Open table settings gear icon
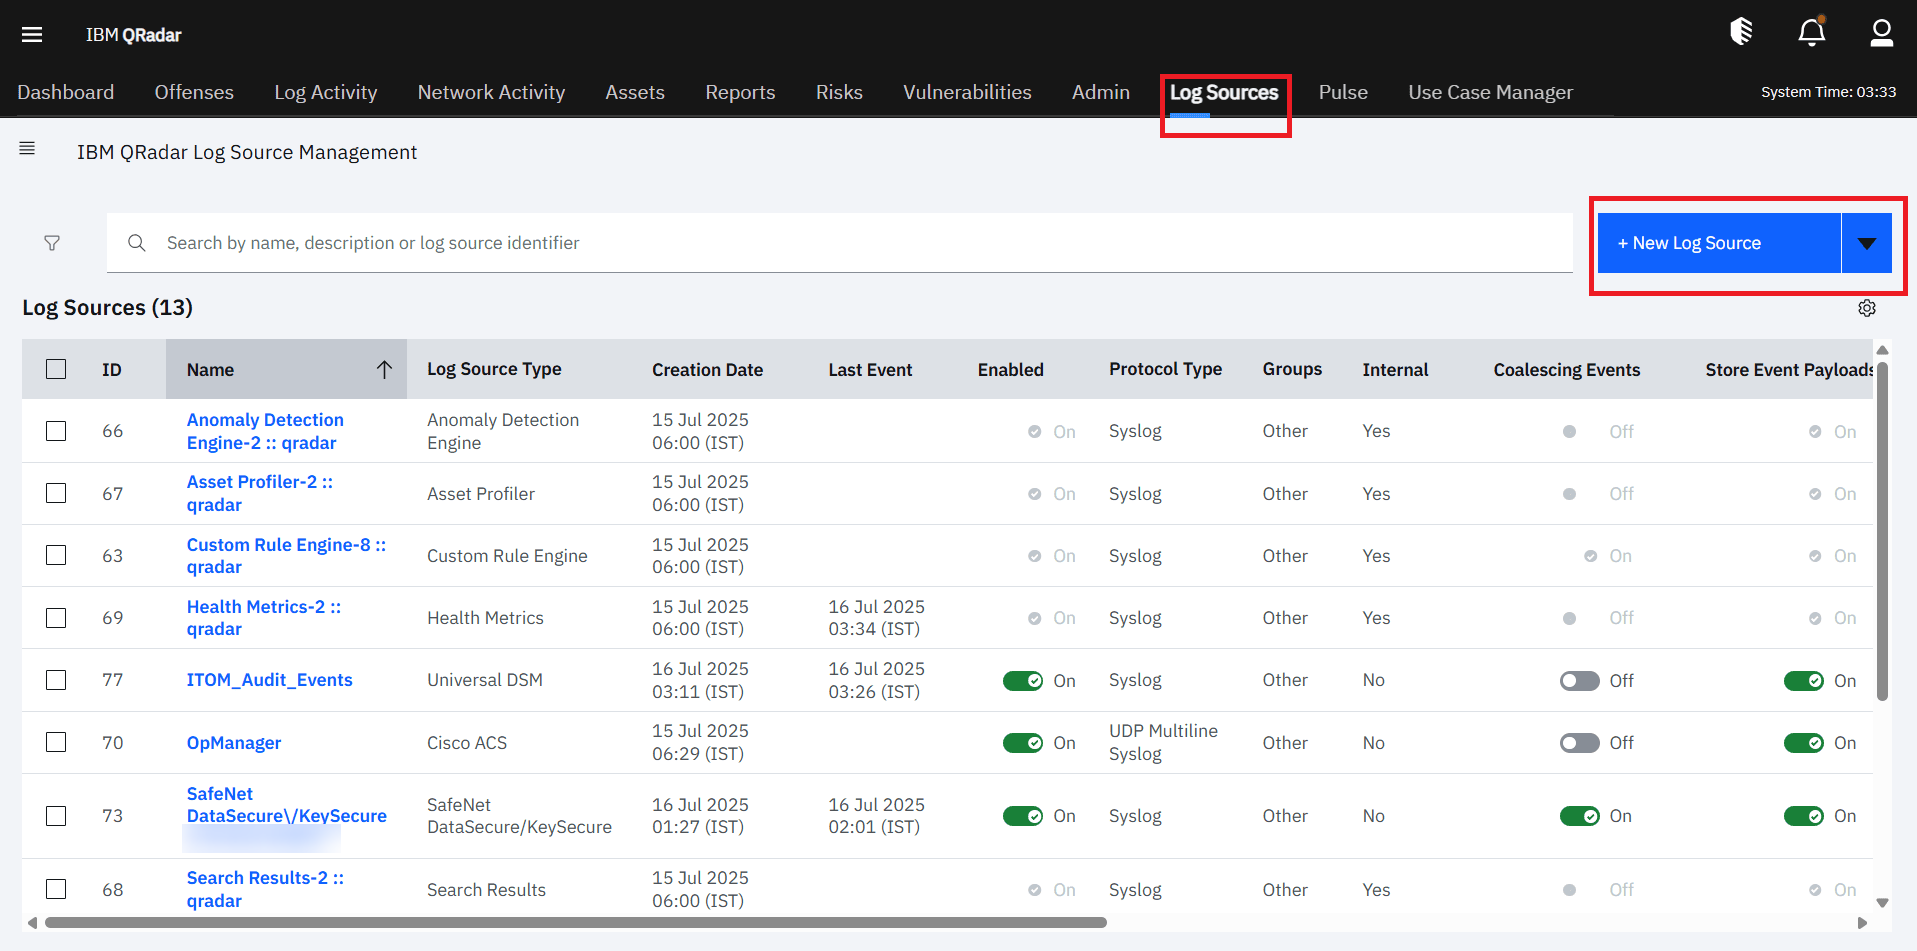Viewport: 1917px width, 951px height. click(1866, 308)
